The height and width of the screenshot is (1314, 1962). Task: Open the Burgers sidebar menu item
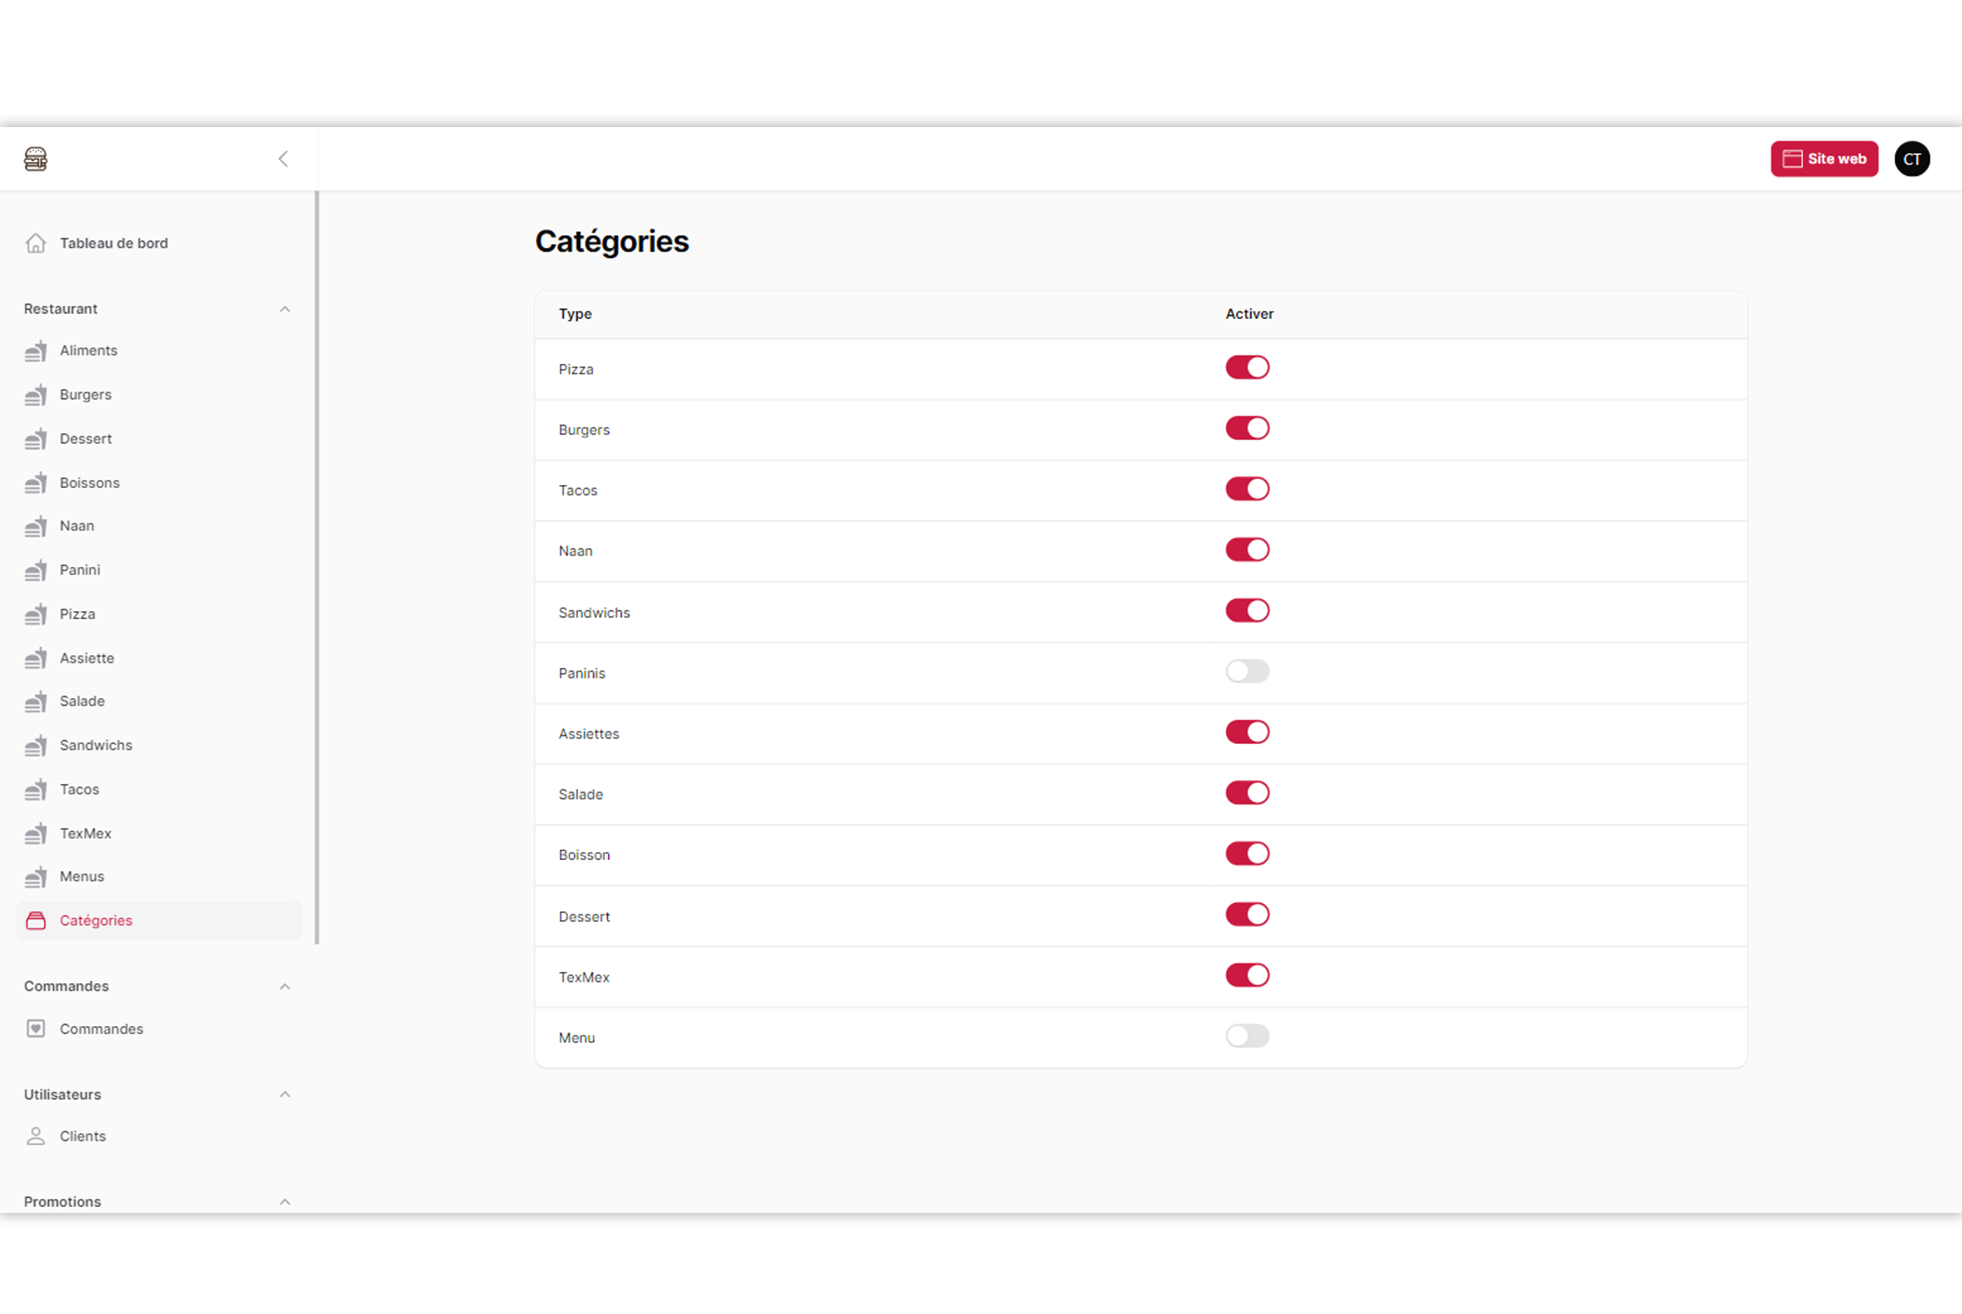point(86,395)
